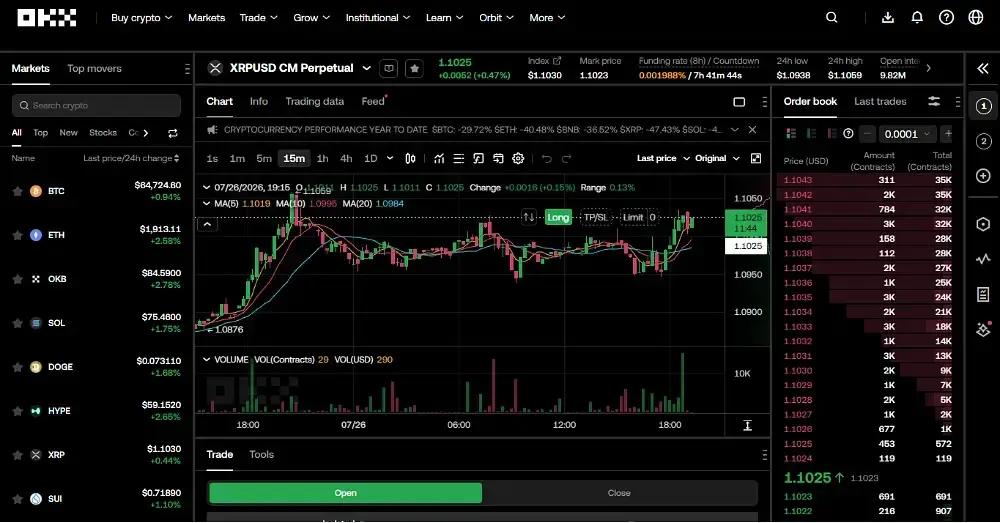Click the order book help question icon
The width and height of the screenshot is (1000, 523).
(x=848, y=133)
